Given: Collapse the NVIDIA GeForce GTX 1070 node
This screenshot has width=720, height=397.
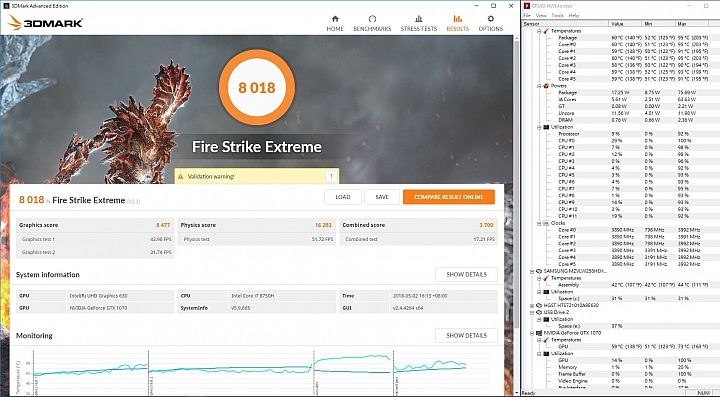Looking at the screenshot, I should (x=532, y=333).
